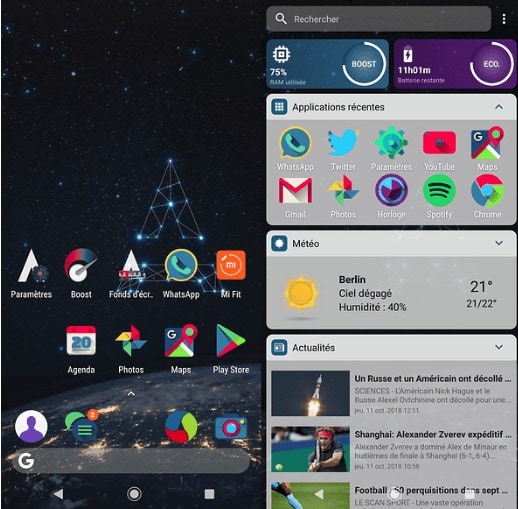Open the three-dot overflow menu

504,19
